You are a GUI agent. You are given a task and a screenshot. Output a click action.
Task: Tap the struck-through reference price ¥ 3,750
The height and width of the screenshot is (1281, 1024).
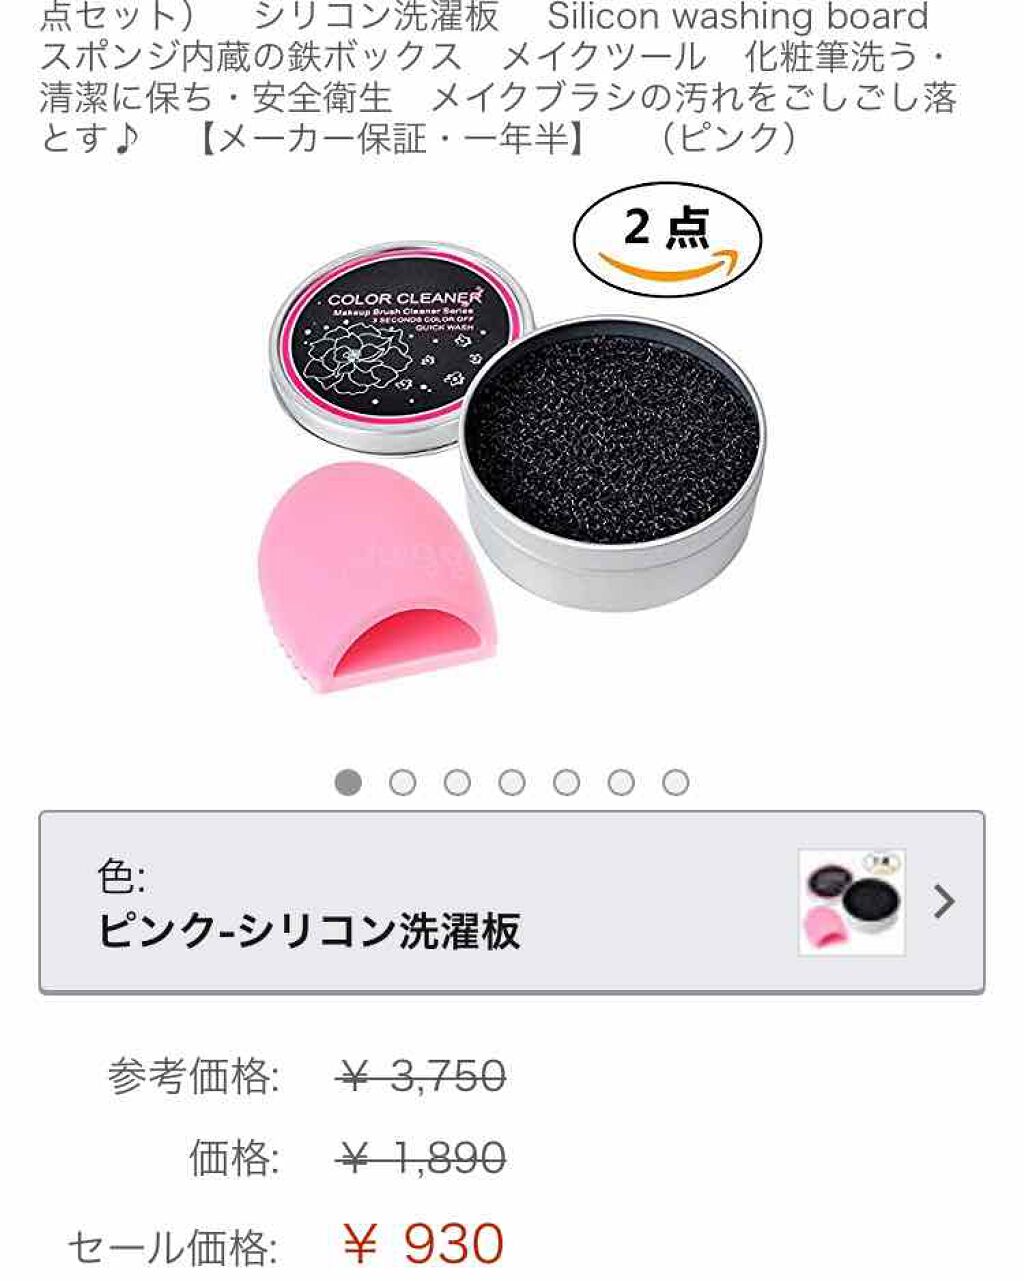pos(421,1077)
